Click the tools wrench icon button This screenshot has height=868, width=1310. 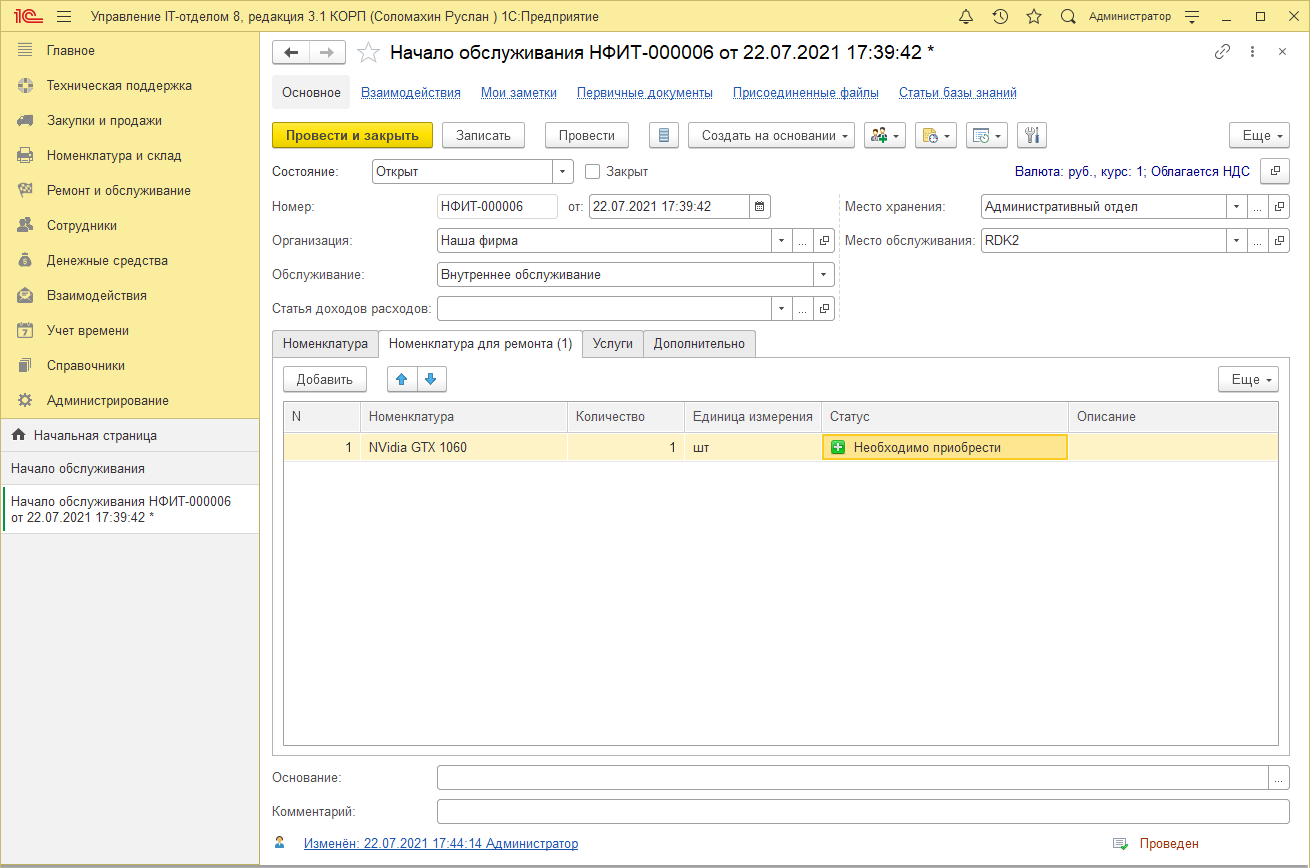click(1032, 135)
